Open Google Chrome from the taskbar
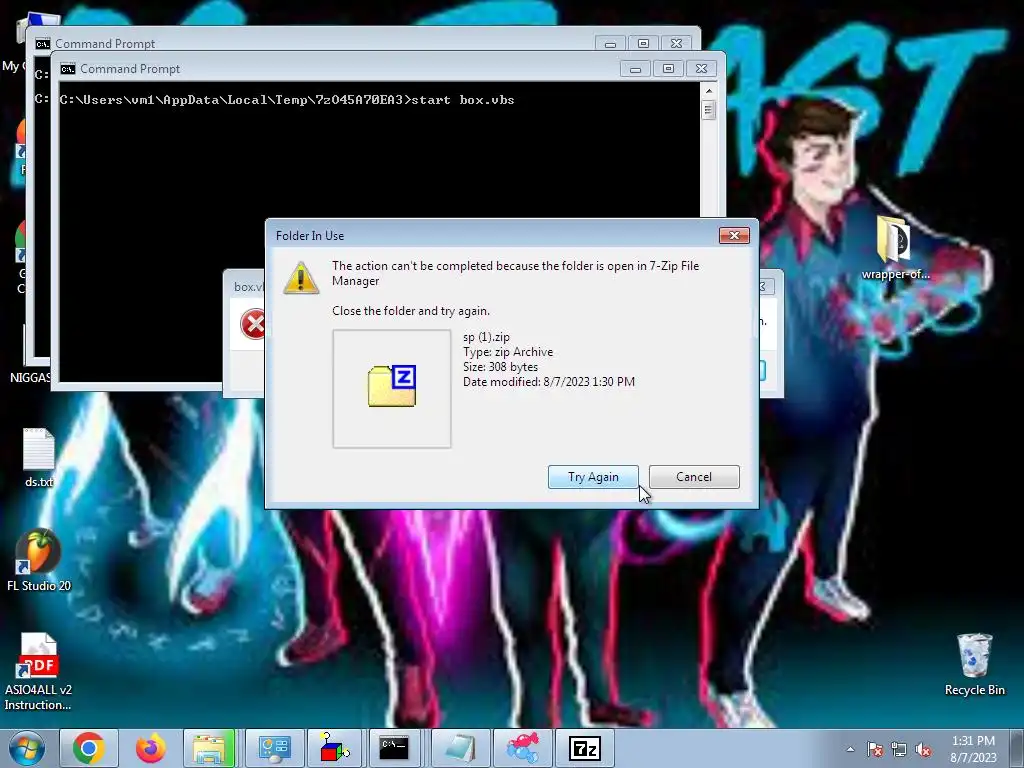Image resolution: width=1024 pixels, height=768 pixels. point(89,748)
